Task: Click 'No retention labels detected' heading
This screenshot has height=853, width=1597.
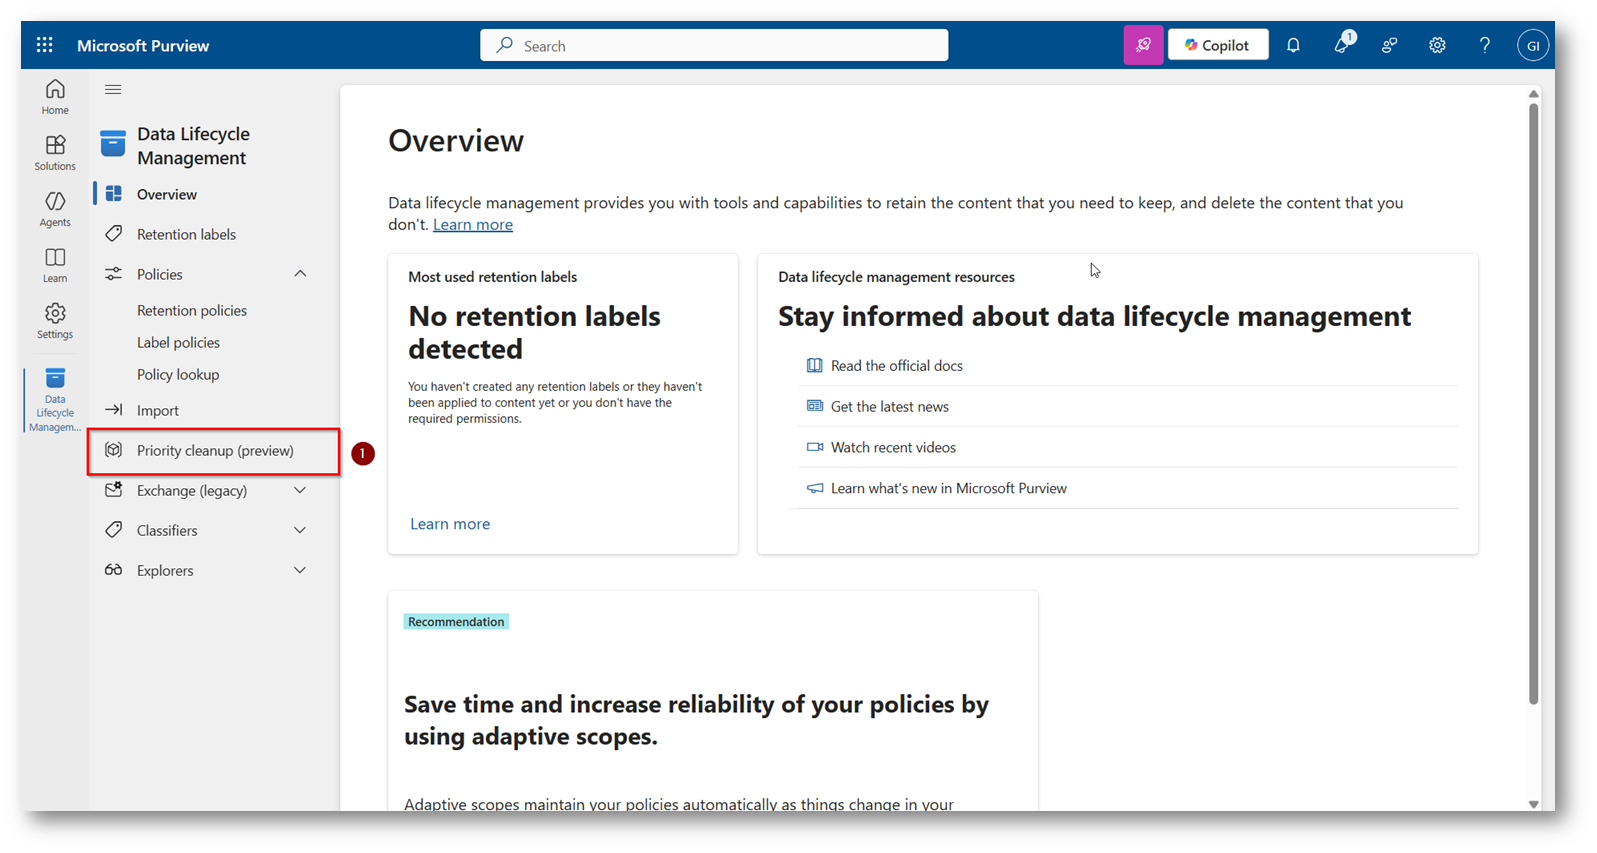Action: click(534, 332)
